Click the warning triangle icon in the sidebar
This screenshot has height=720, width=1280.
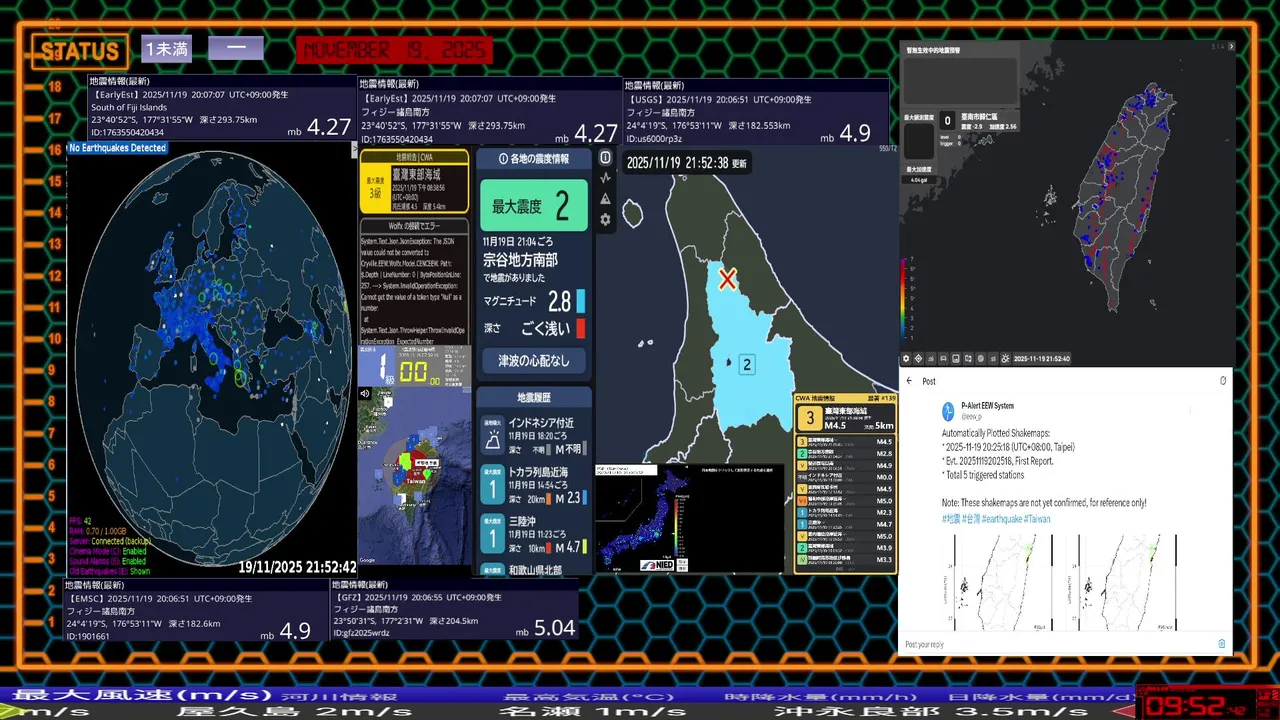point(605,199)
